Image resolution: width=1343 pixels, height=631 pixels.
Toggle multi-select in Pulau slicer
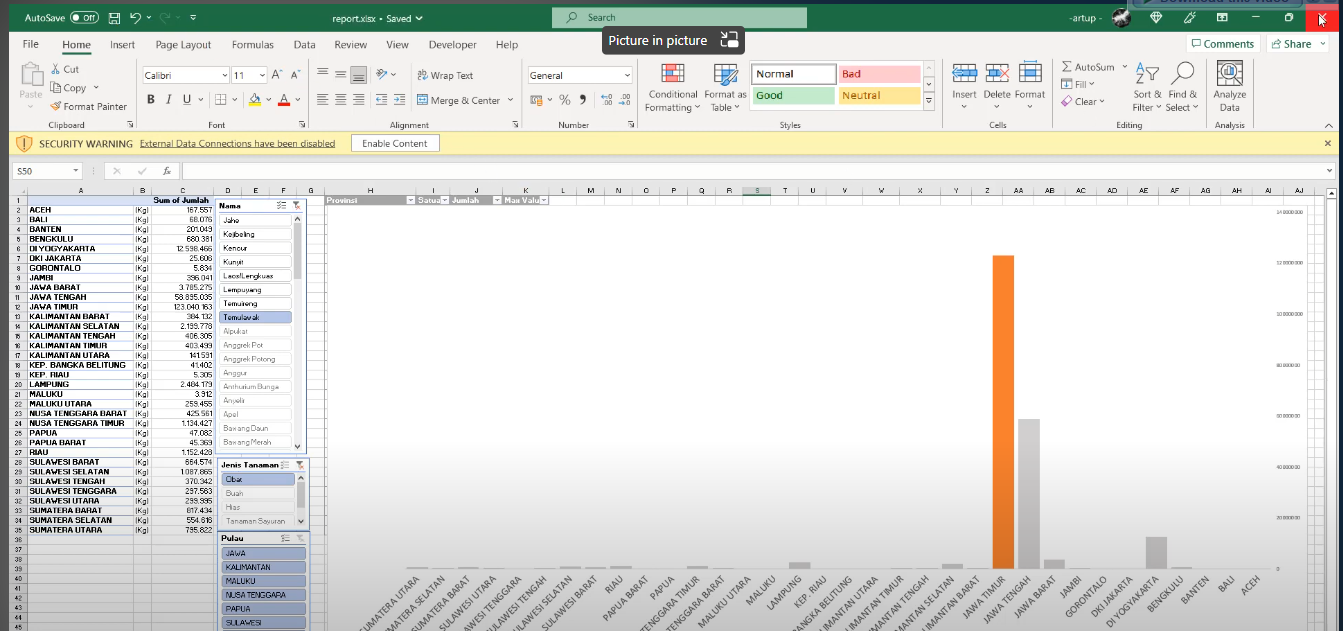click(286, 538)
